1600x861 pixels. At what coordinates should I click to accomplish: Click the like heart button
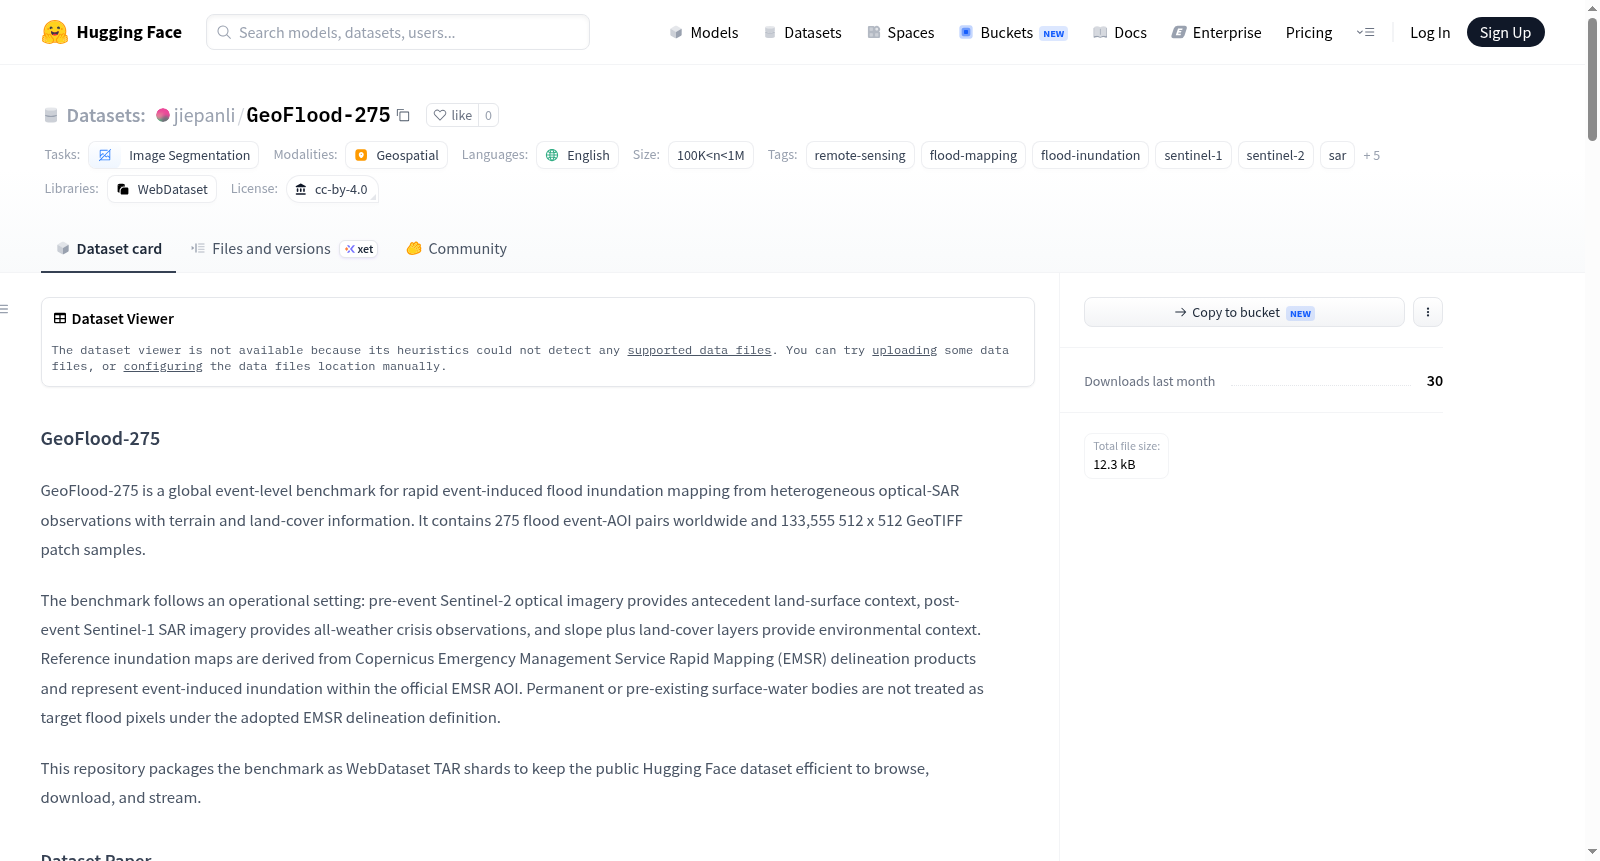point(452,115)
